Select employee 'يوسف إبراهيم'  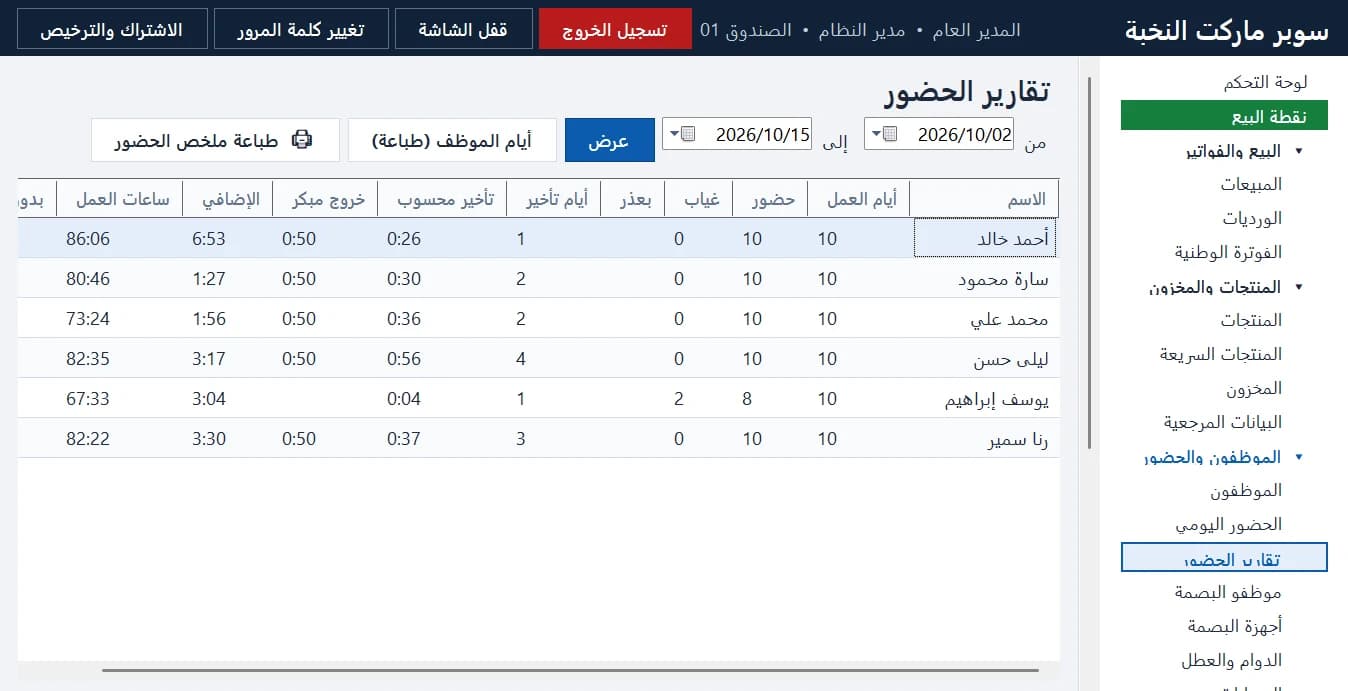point(997,399)
